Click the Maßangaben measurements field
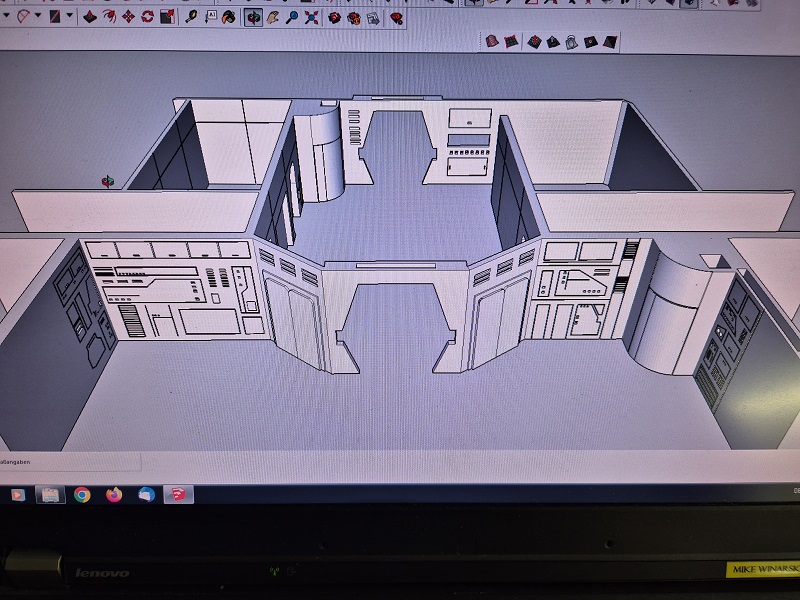Viewport: 800px width, 600px height. [70, 461]
